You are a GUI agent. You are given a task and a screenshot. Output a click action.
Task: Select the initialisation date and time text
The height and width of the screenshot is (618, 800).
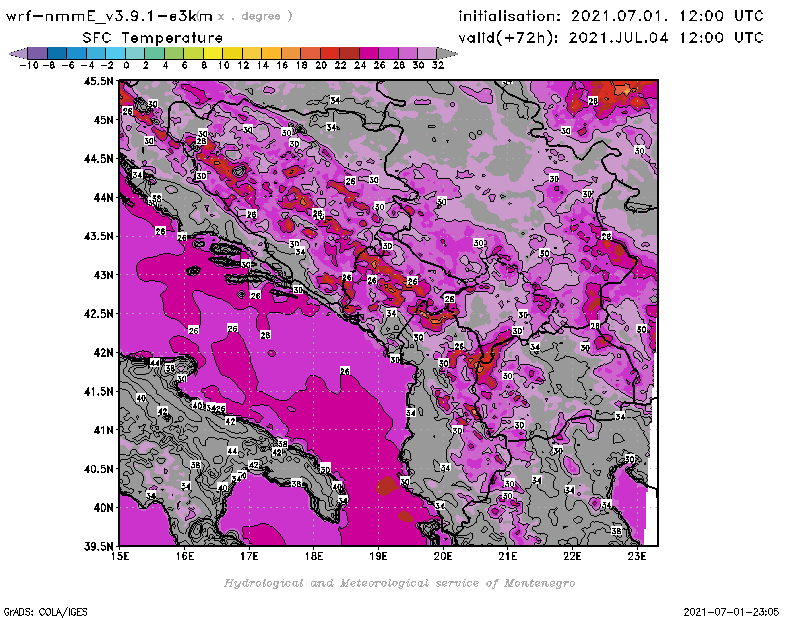tap(611, 16)
